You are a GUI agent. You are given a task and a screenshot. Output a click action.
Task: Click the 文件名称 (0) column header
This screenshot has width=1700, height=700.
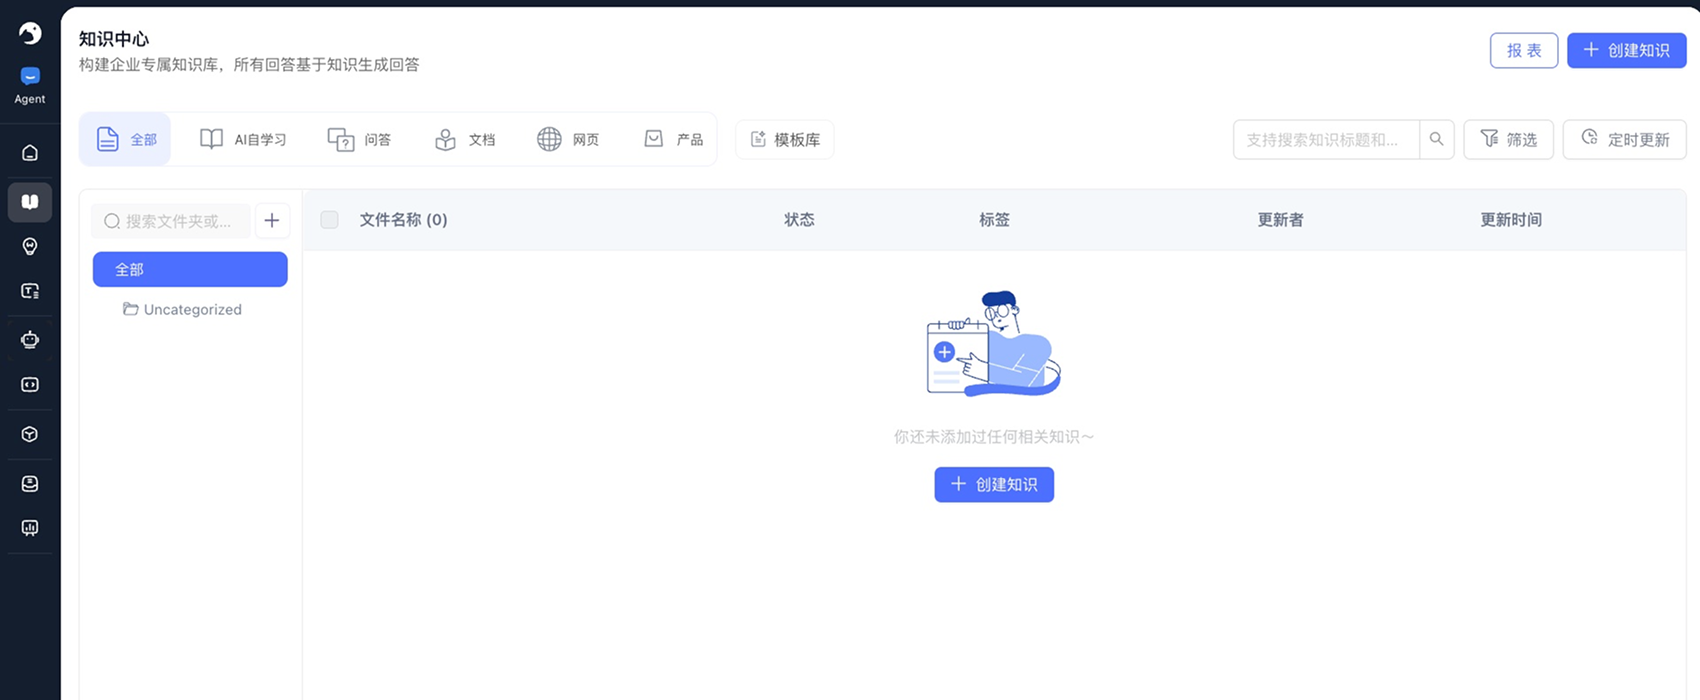[x=403, y=219]
